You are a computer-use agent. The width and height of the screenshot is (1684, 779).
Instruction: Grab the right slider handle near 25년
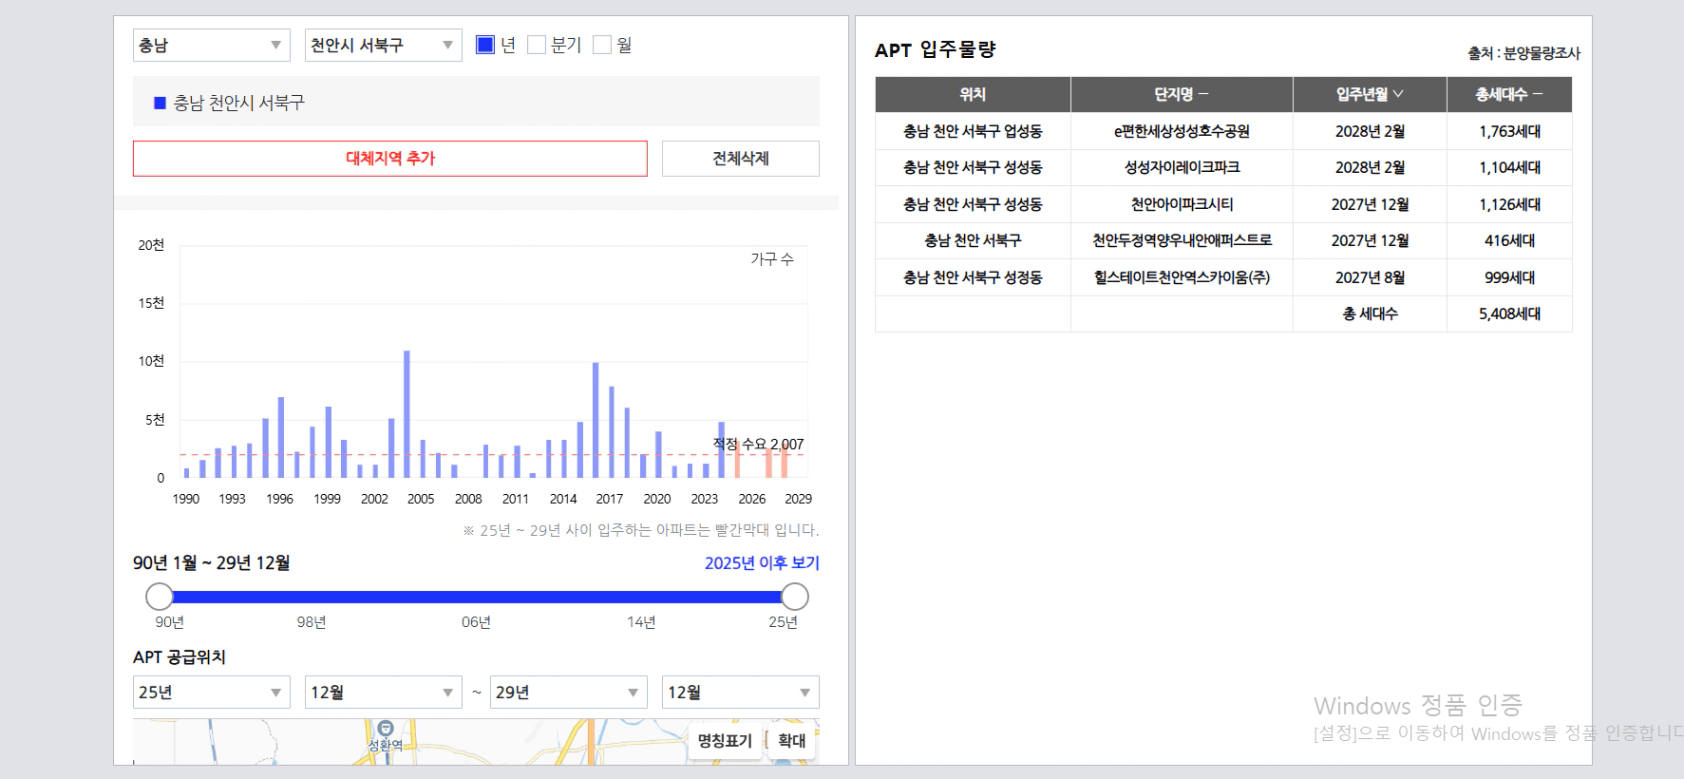pos(795,597)
